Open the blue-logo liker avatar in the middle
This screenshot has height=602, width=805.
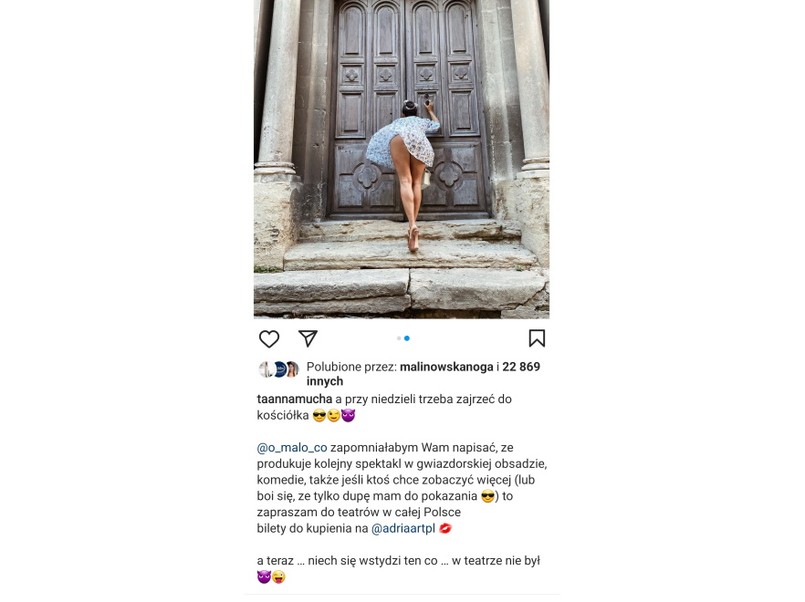click(280, 370)
